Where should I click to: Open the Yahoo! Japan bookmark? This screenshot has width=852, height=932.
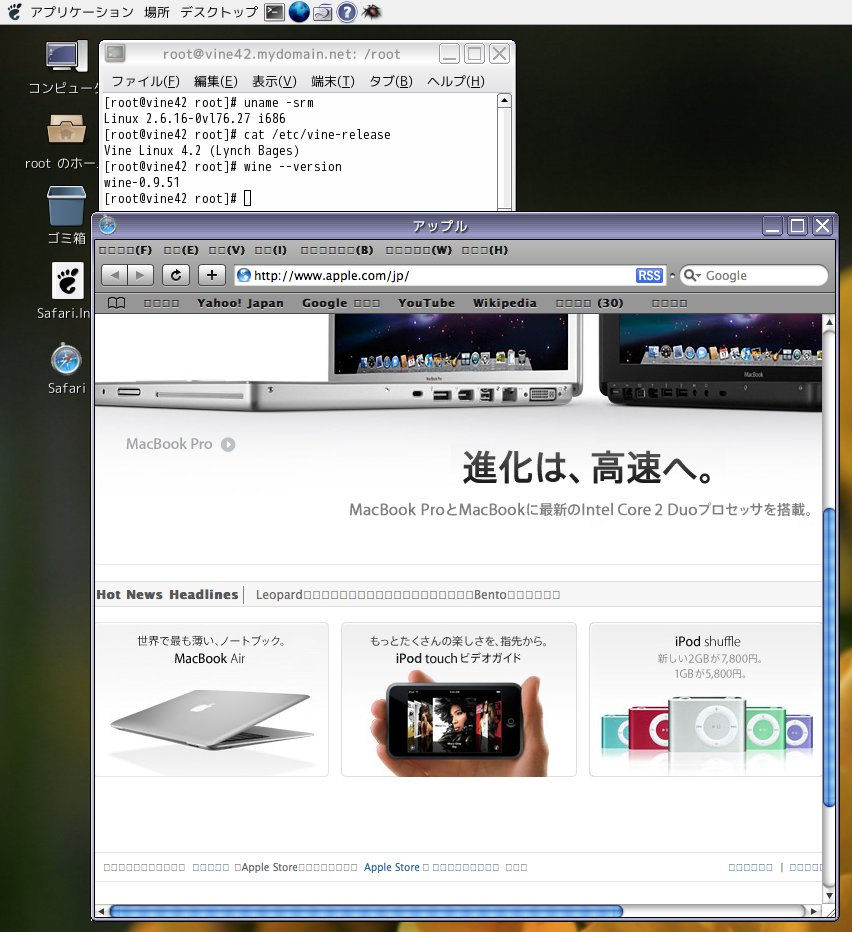coord(240,303)
